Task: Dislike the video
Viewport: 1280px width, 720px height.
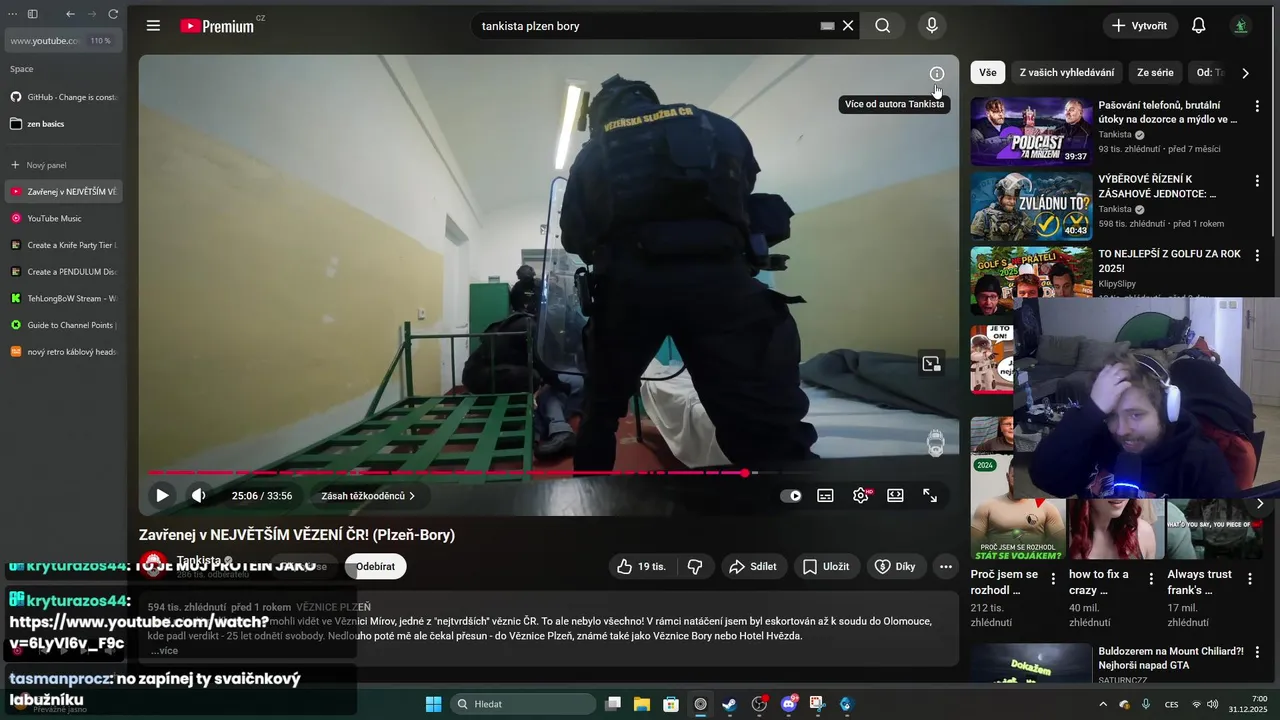Action: 695,566
